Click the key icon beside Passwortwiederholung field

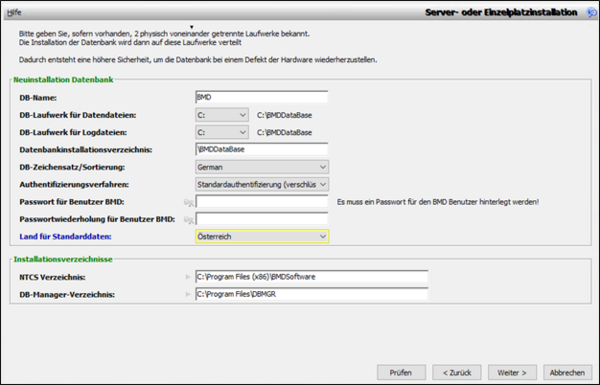pos(189,220)
